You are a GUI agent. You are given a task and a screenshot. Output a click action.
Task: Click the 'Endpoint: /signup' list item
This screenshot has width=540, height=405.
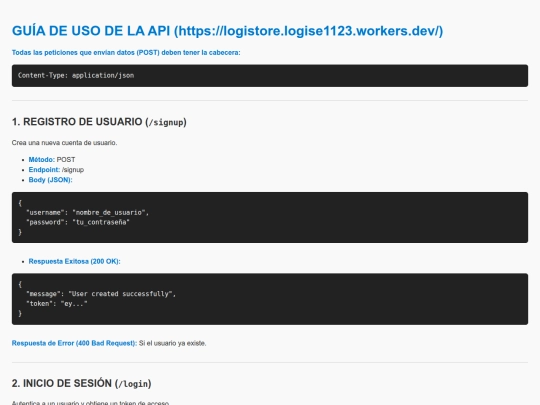point(56,170)
